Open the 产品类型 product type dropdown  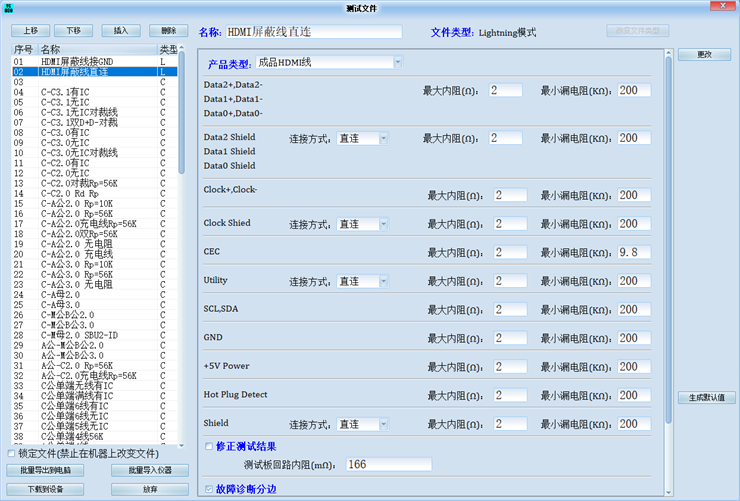397,63
